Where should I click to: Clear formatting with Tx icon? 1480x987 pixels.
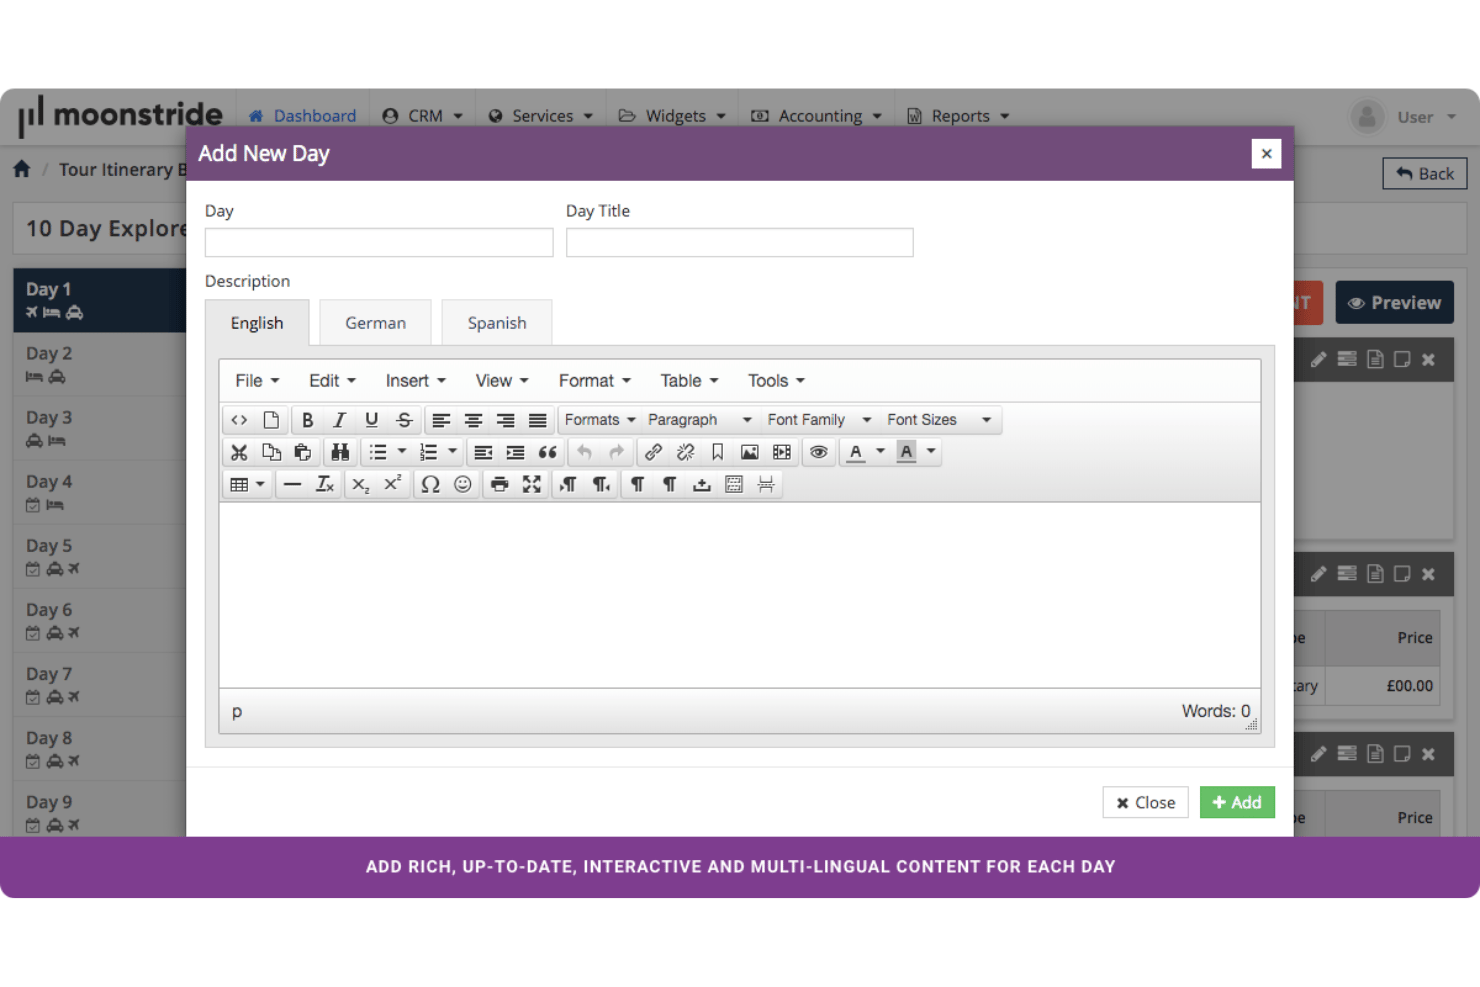324,484
